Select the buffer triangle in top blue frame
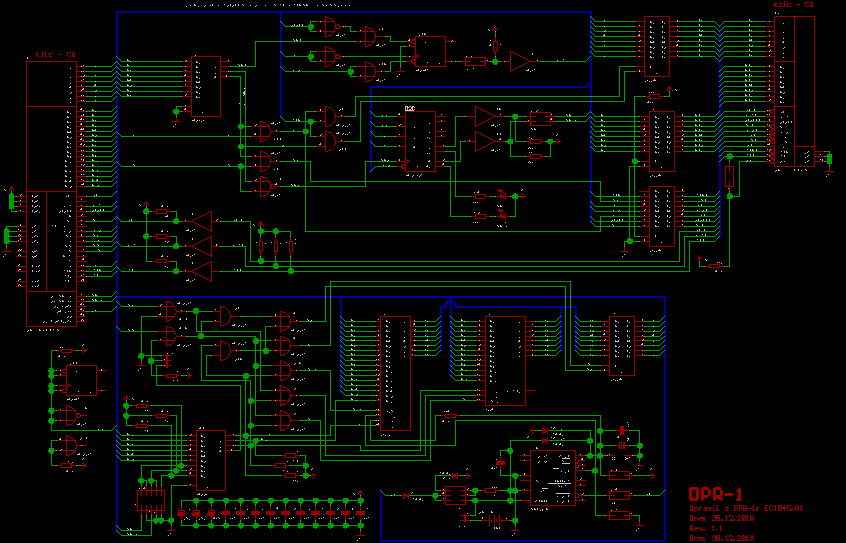Image resolution: width=846 pixels, height=543 pixels. tap(521, 61)
